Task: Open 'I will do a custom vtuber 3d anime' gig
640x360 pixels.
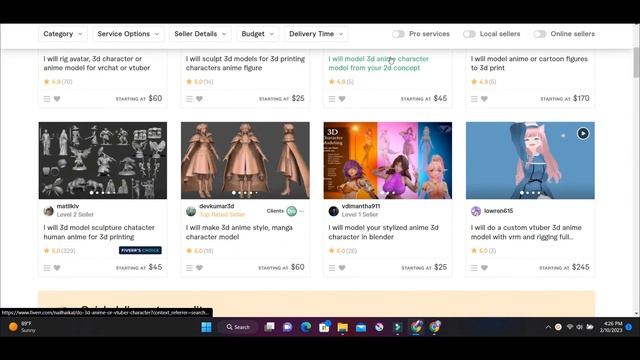Action: [x=526, y=232]
